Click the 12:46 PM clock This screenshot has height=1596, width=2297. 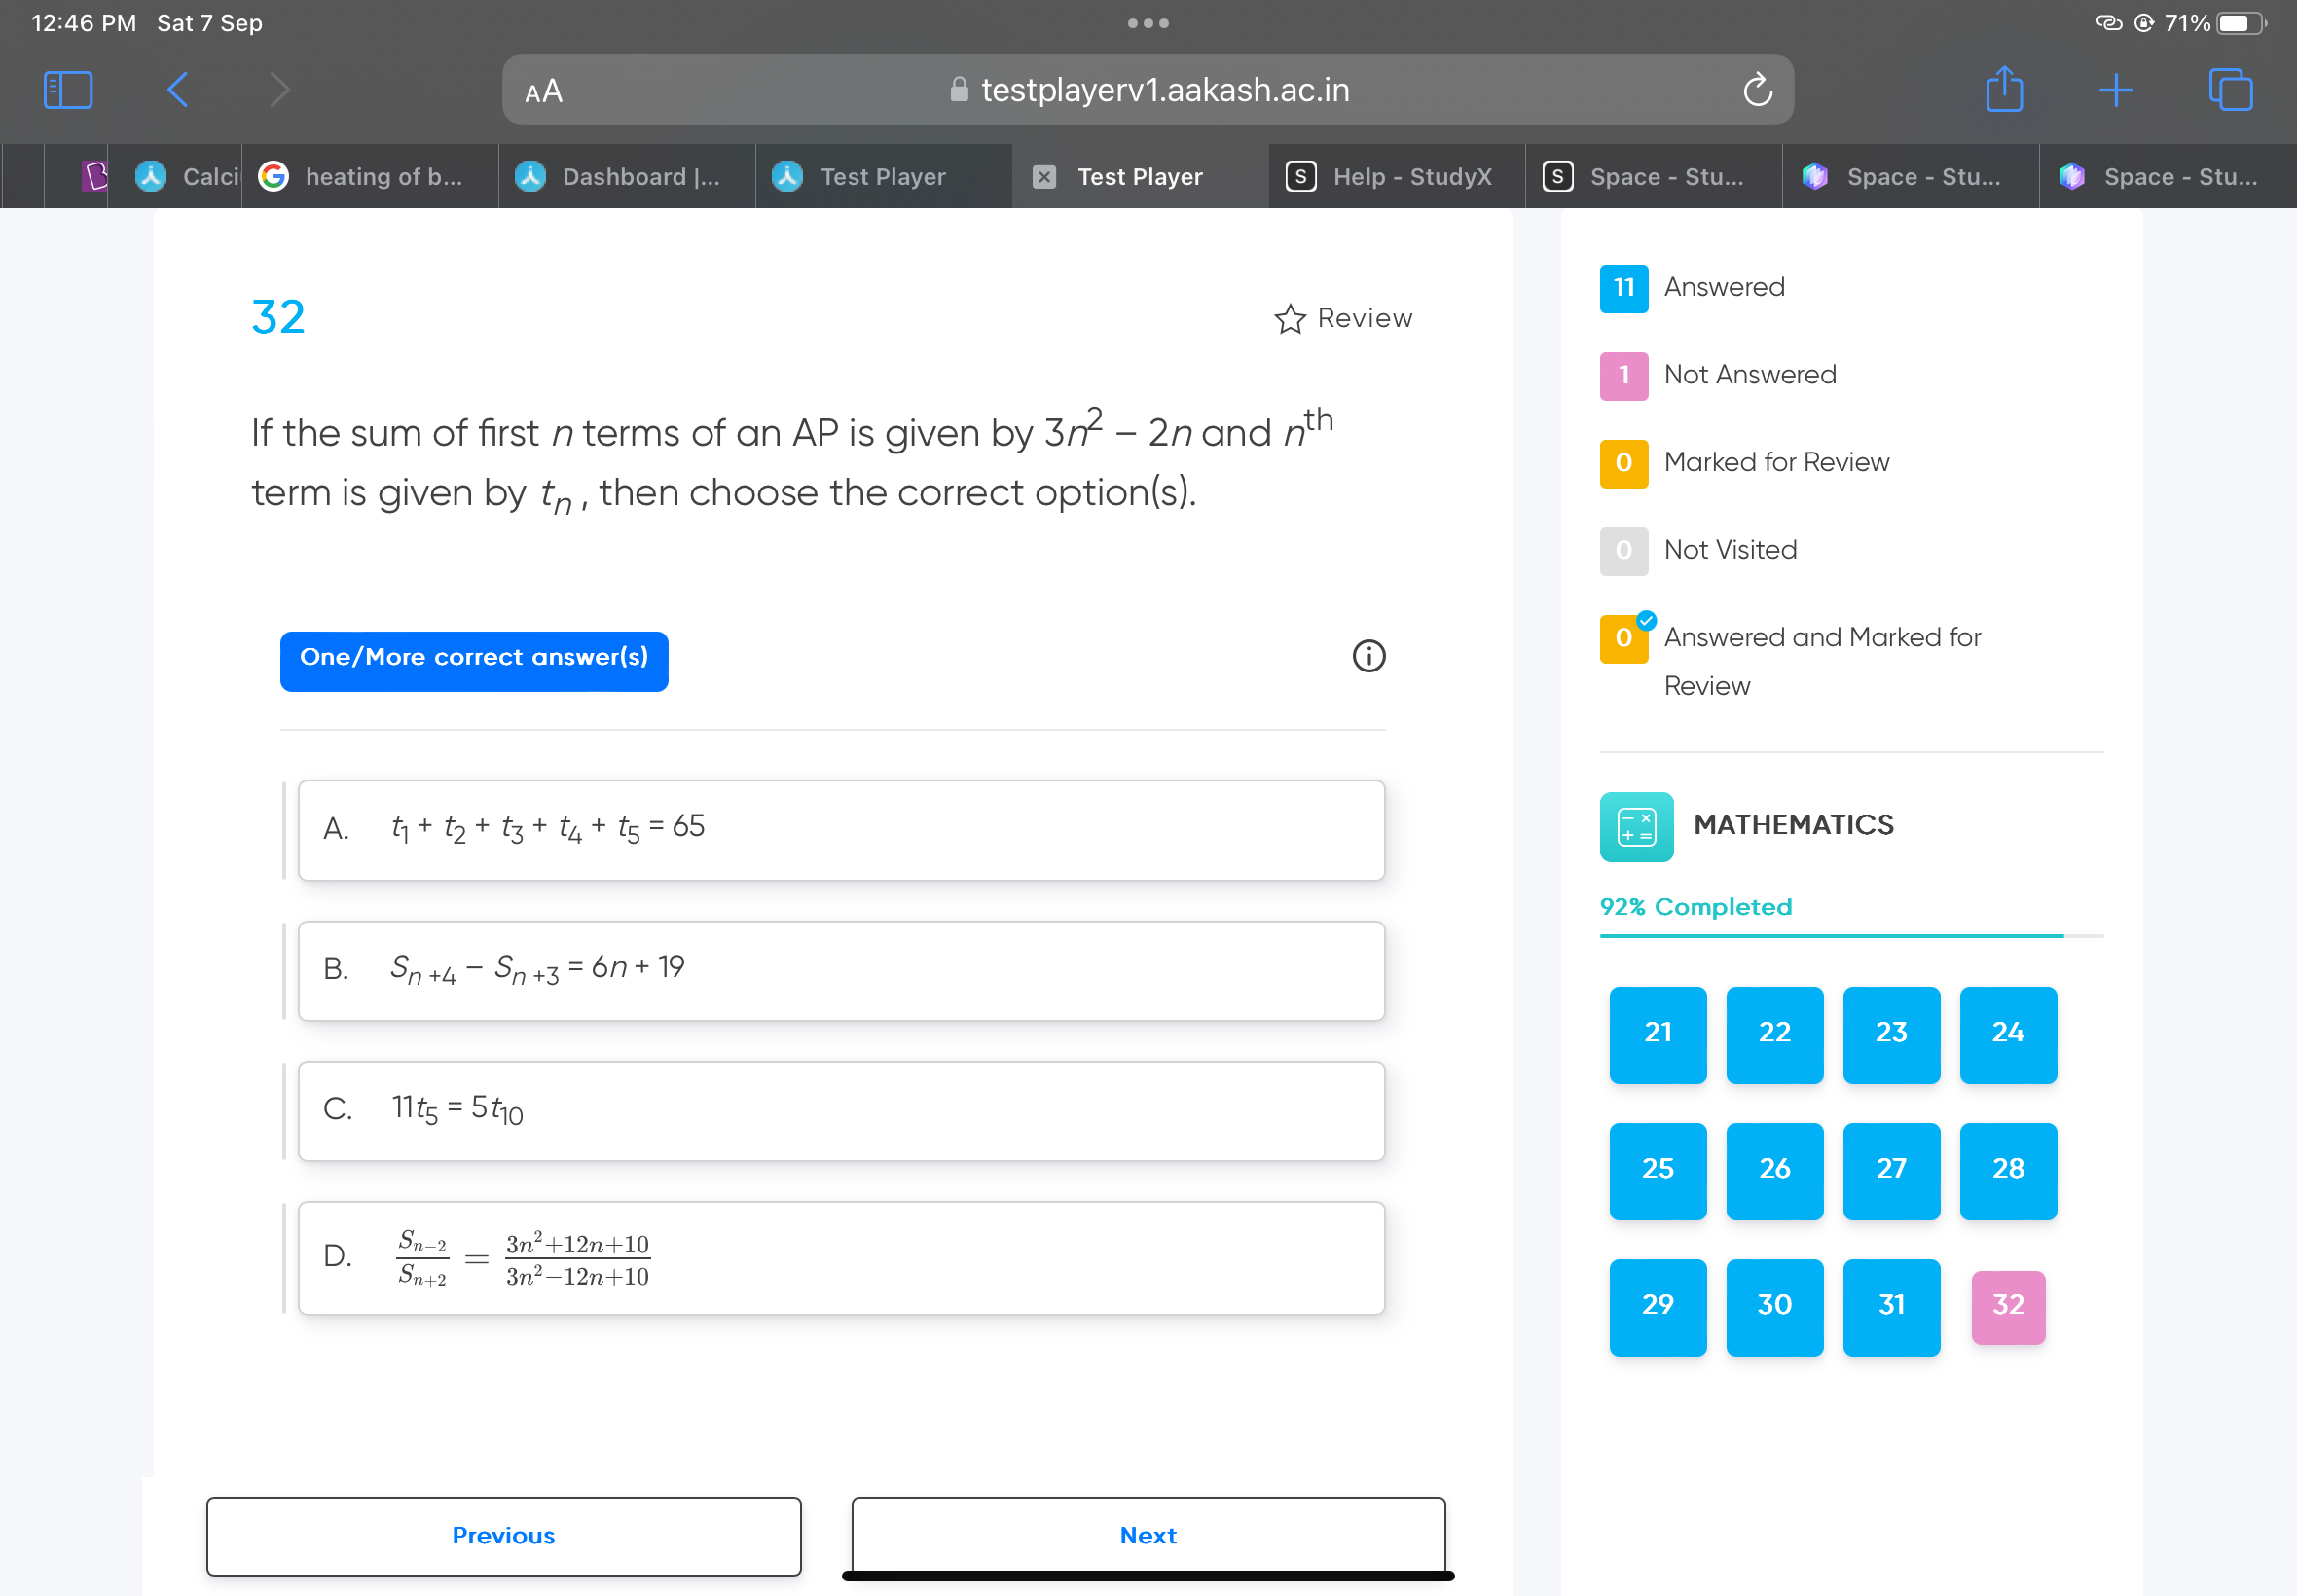pos(84,23)
